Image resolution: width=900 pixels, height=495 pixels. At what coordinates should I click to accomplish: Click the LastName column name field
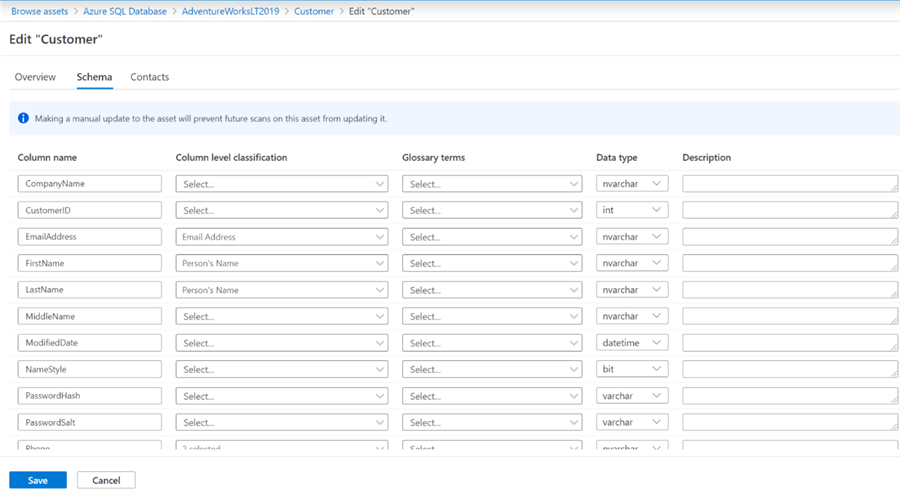89,290
